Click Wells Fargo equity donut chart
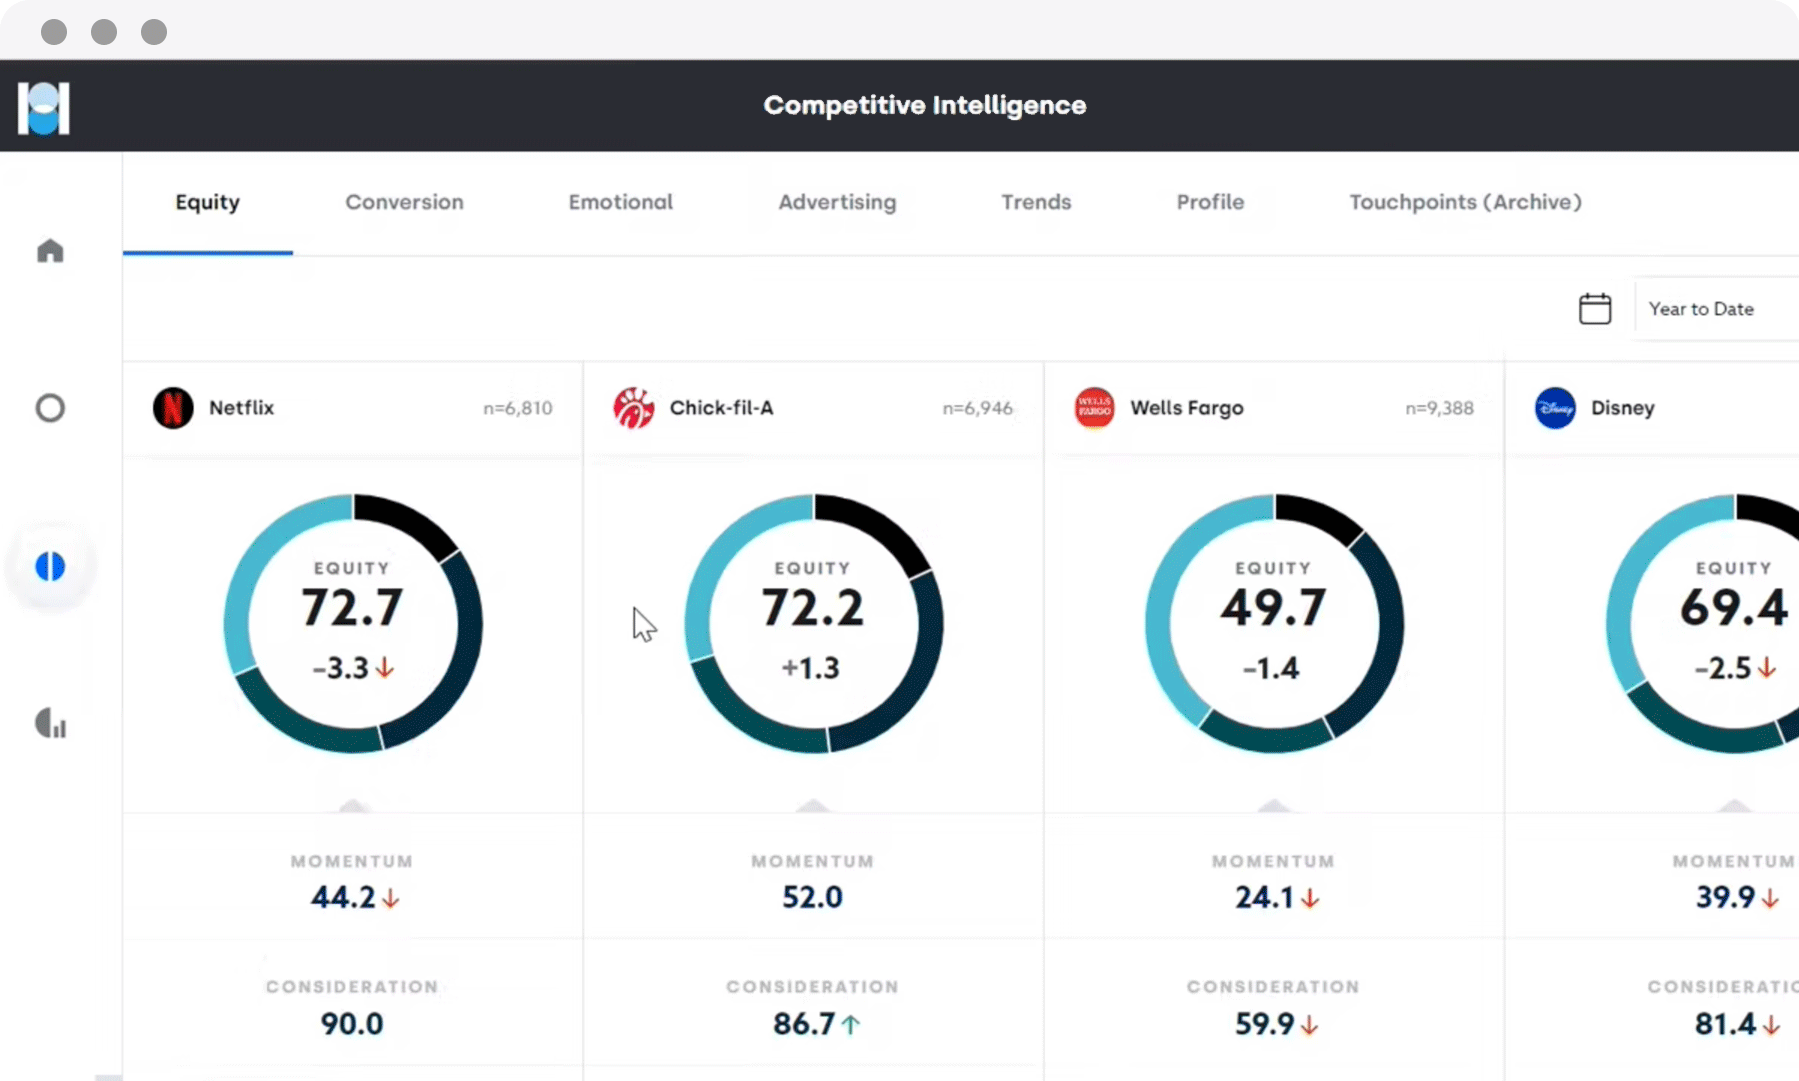The width and height of the screenshot is (1799, 1081). coord(1273,623)
